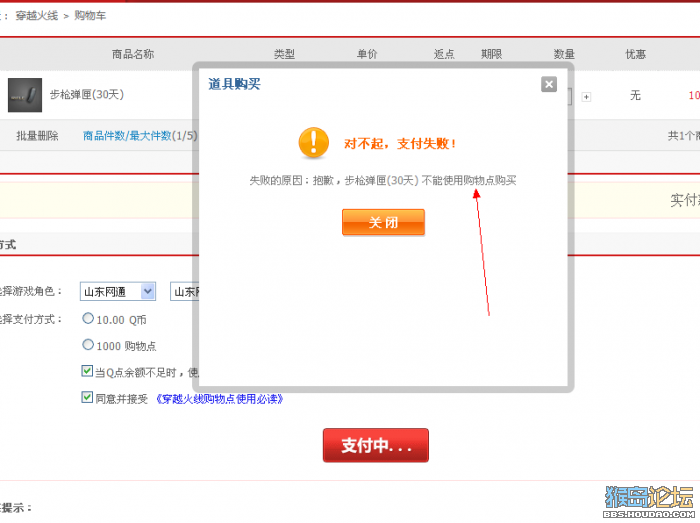Click the 无 discount value
Screen dimensions: 700x523
[x=635, y=95]
